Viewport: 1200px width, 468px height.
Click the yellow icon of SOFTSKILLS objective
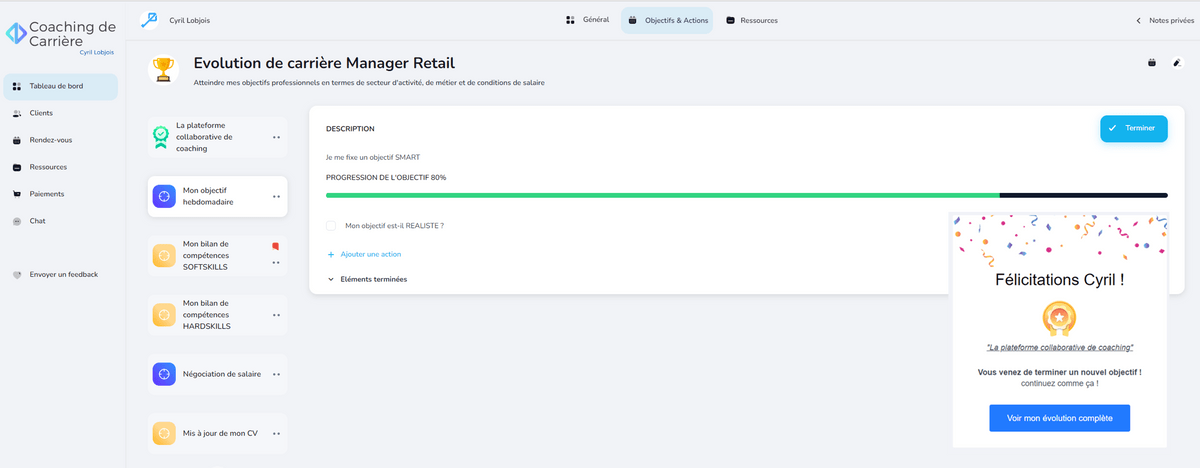pyautogui.click(x=164, y=256)
